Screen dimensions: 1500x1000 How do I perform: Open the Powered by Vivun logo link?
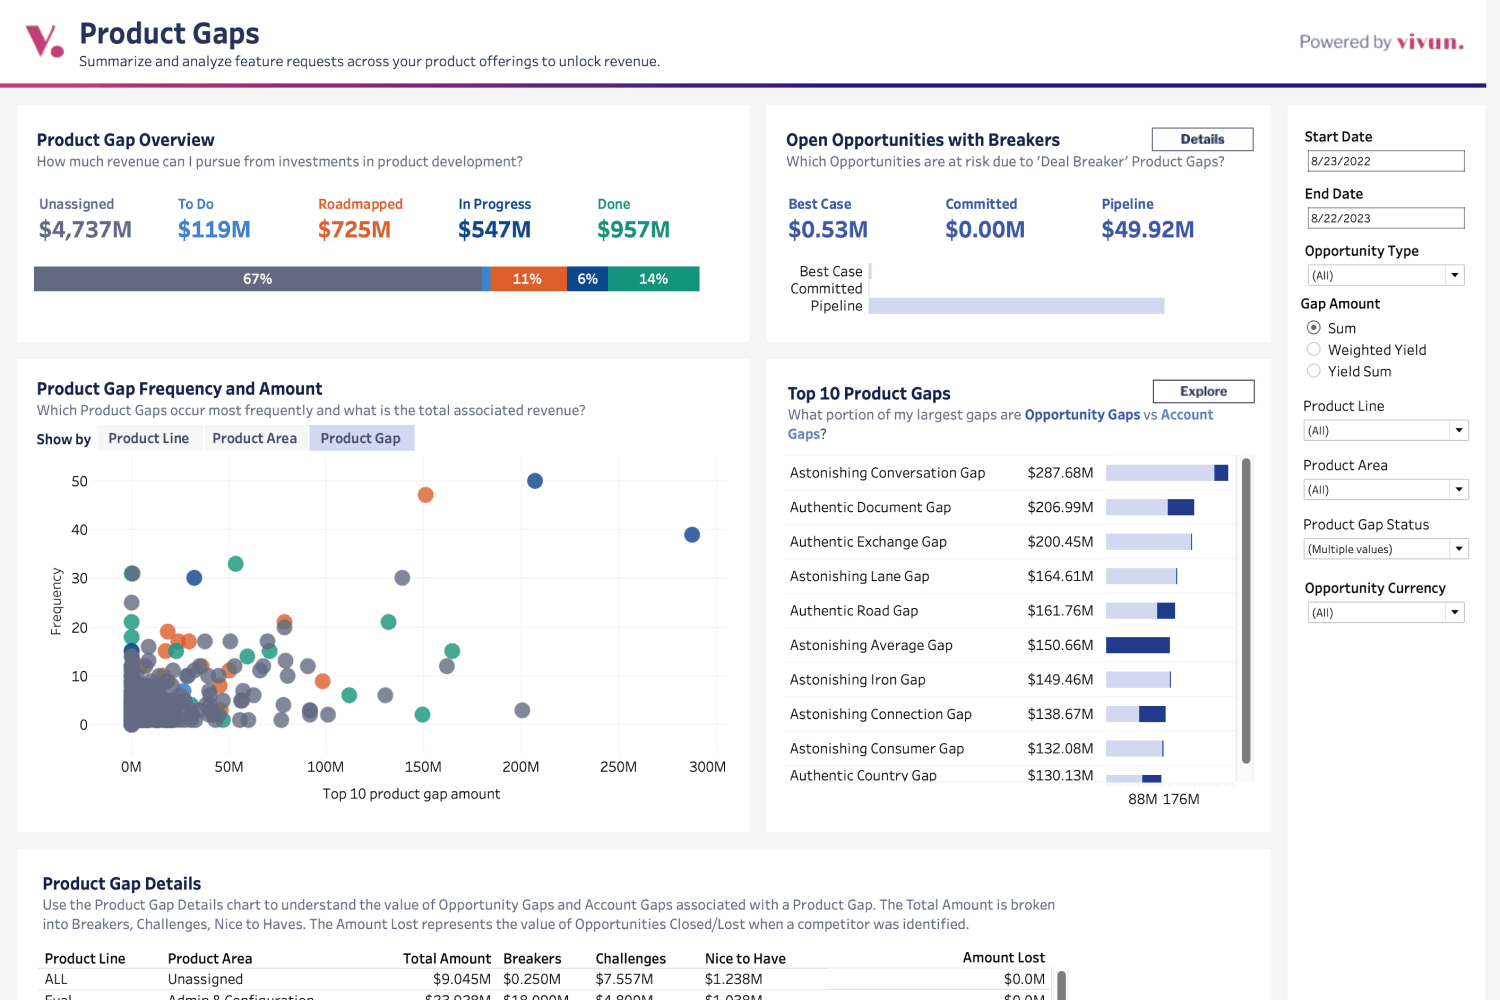1381,42
